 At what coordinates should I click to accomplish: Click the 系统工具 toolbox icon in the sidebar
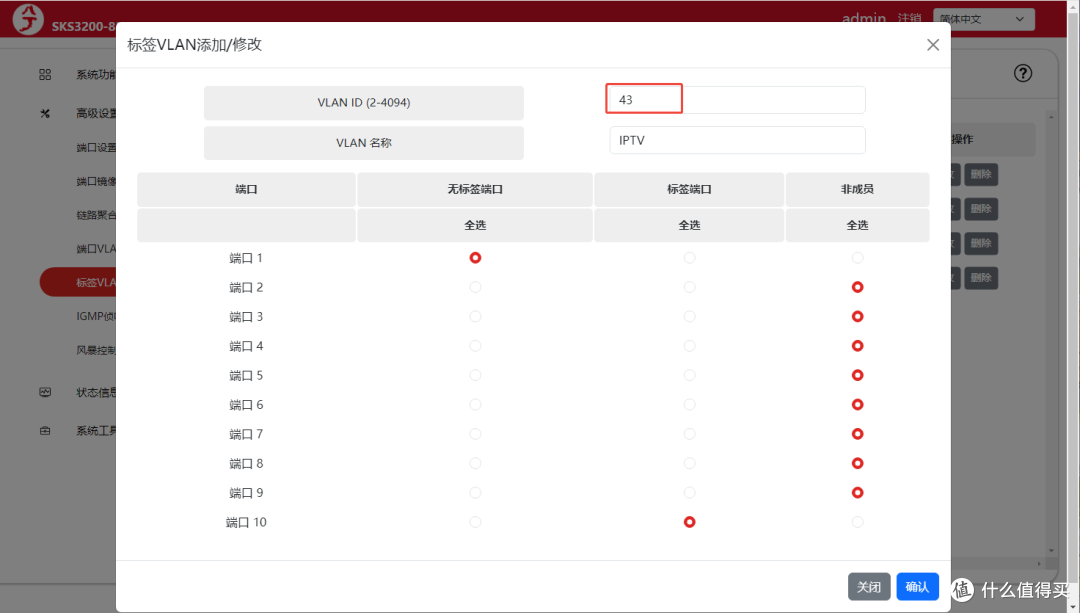[x=45, y=431]
